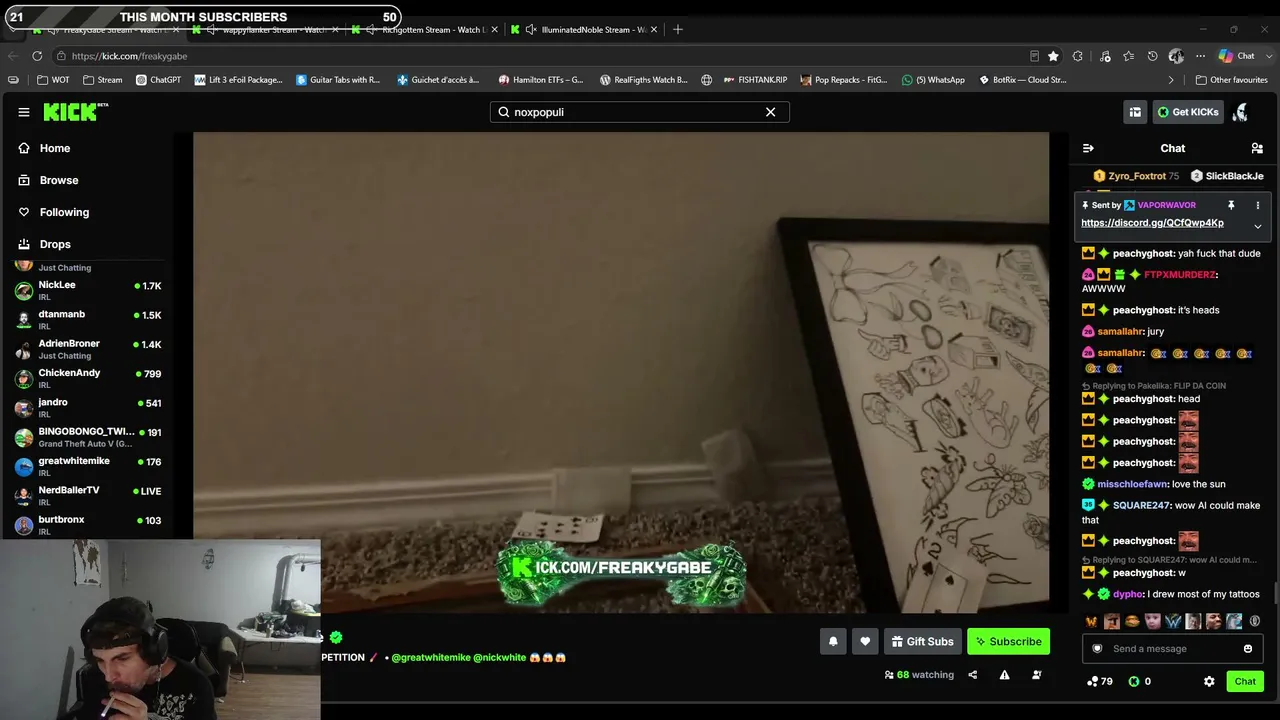Screen dimensions: 1280x720
Task: Click the favorite star in address bar
Action: coord(1053,56)
